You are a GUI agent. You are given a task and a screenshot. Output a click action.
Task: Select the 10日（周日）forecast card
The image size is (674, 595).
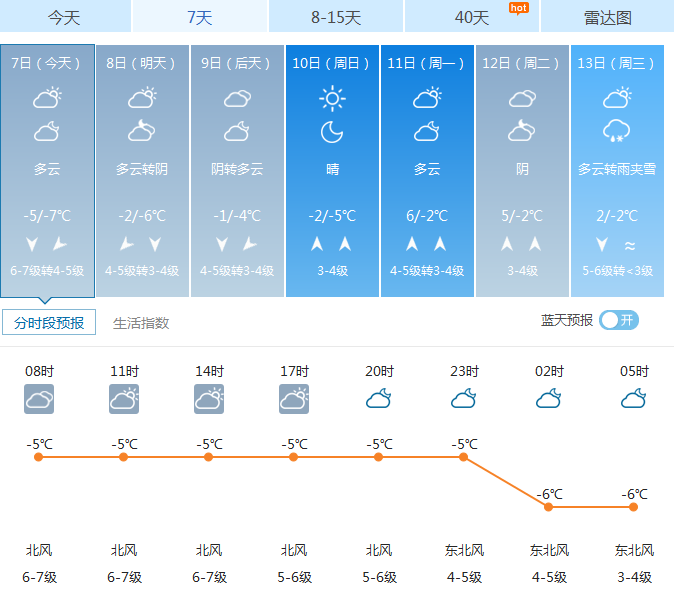point(332,171)
